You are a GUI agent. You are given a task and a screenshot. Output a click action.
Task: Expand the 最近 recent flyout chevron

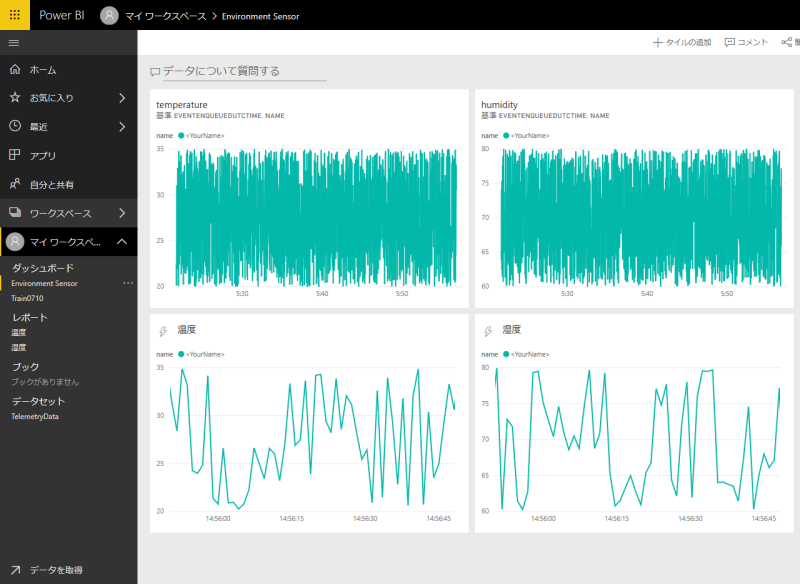(121, 127)
